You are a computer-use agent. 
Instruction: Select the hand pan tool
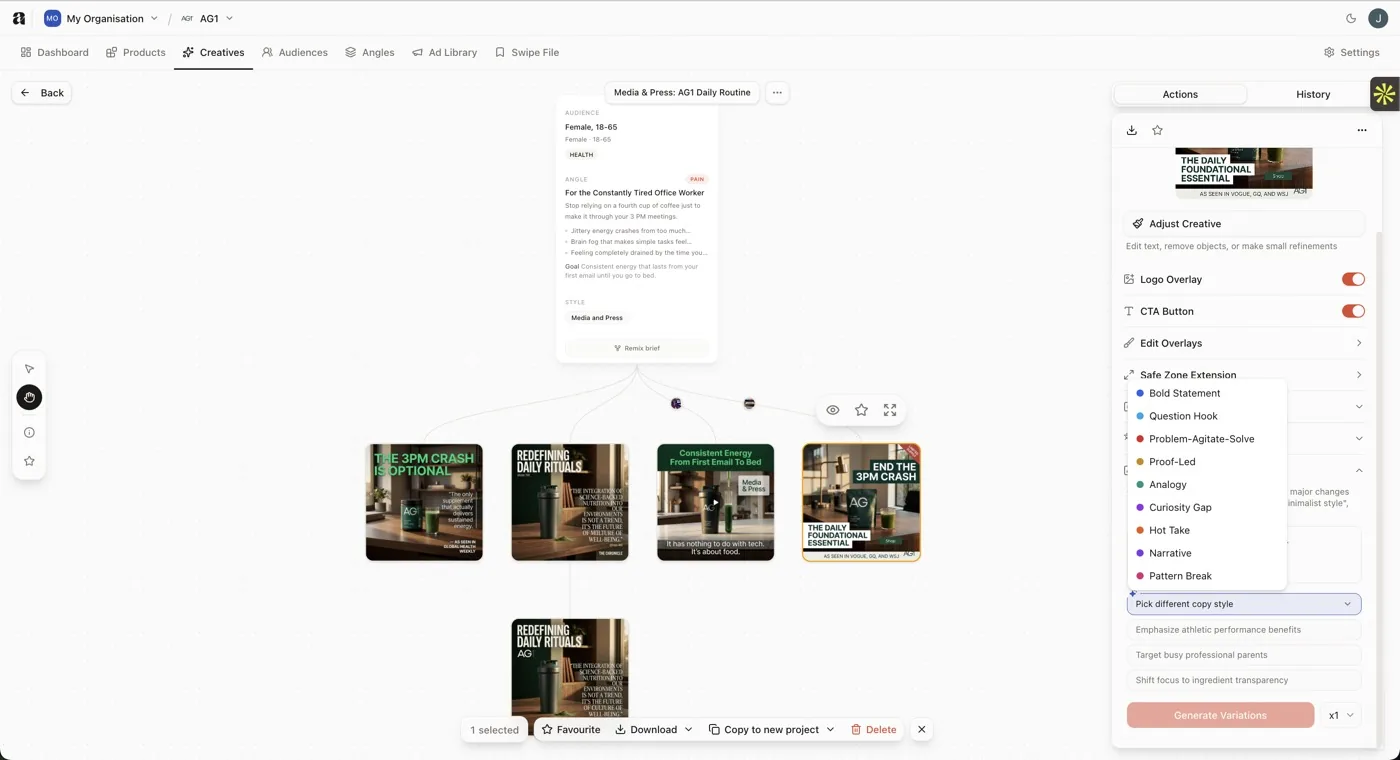pos(29,397)
